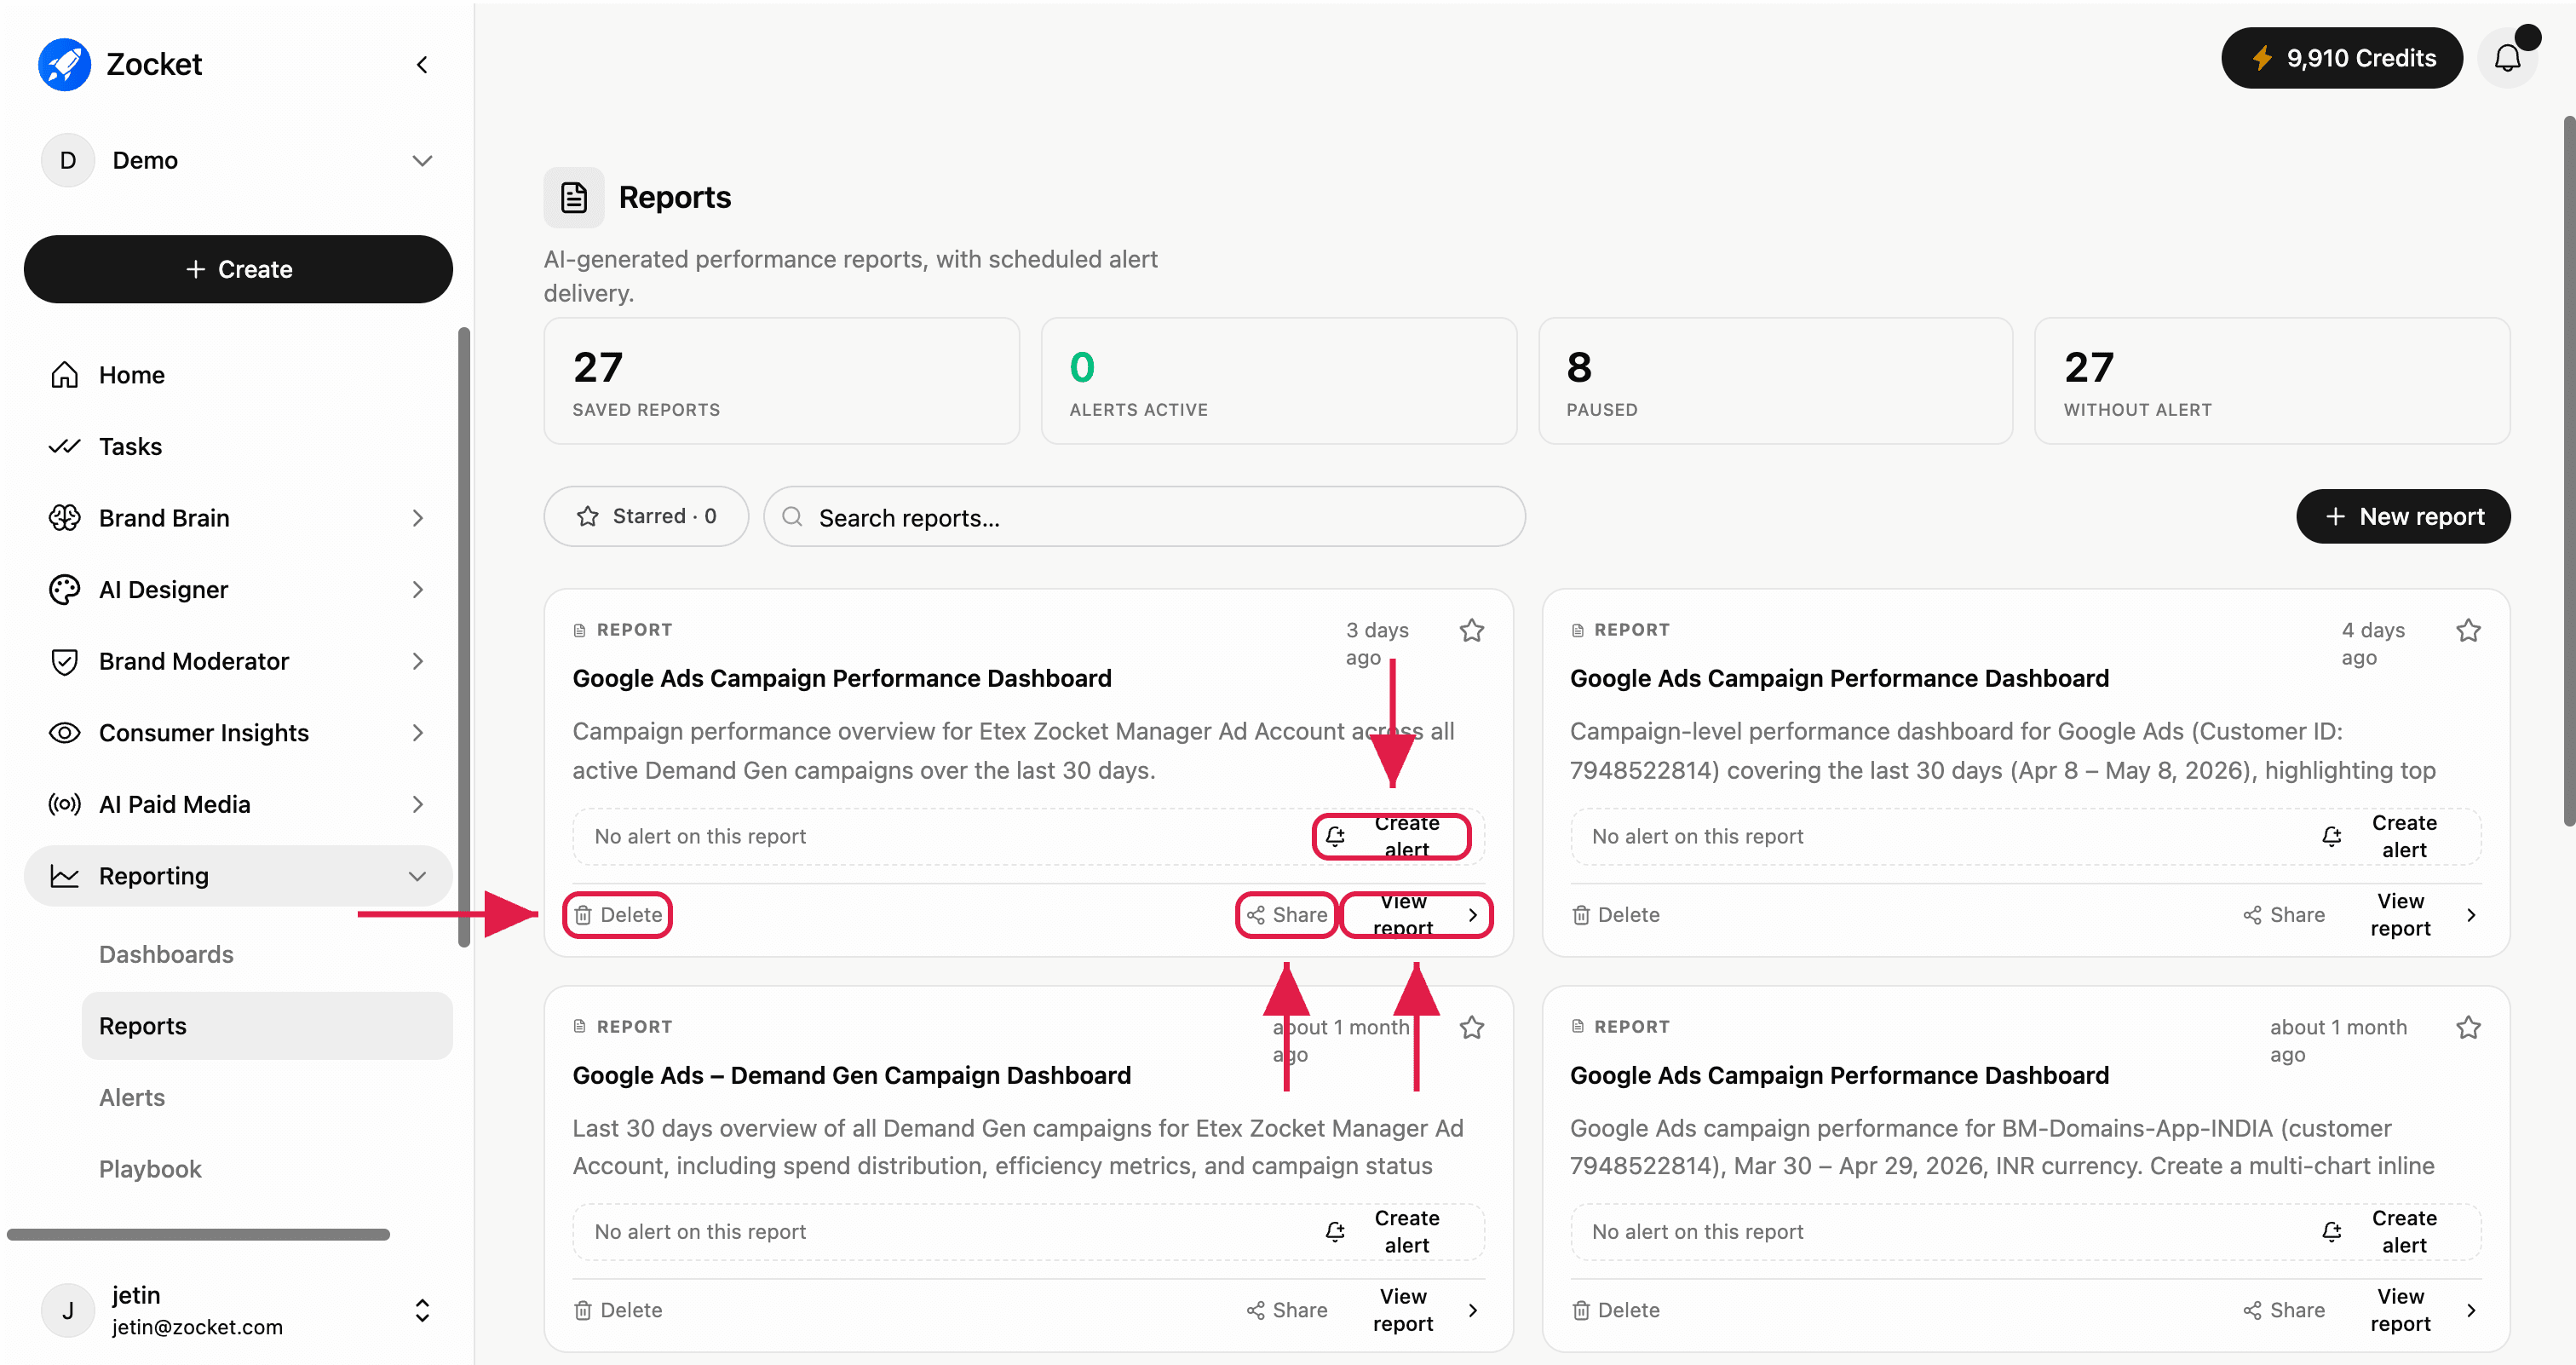Expand the Brand Brain chevron
The image size is (2576, 1365).
pos(418,518)
